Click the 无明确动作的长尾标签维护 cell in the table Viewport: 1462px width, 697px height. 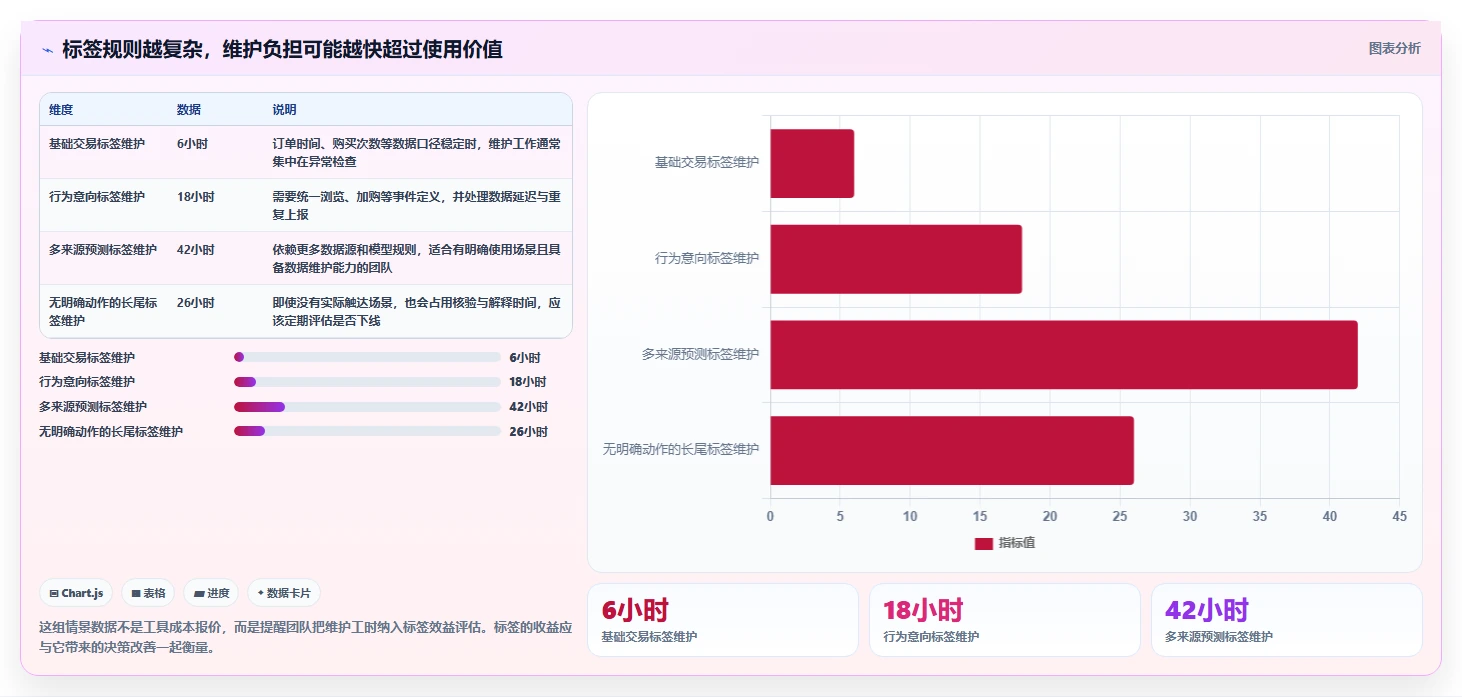point(103,312)
